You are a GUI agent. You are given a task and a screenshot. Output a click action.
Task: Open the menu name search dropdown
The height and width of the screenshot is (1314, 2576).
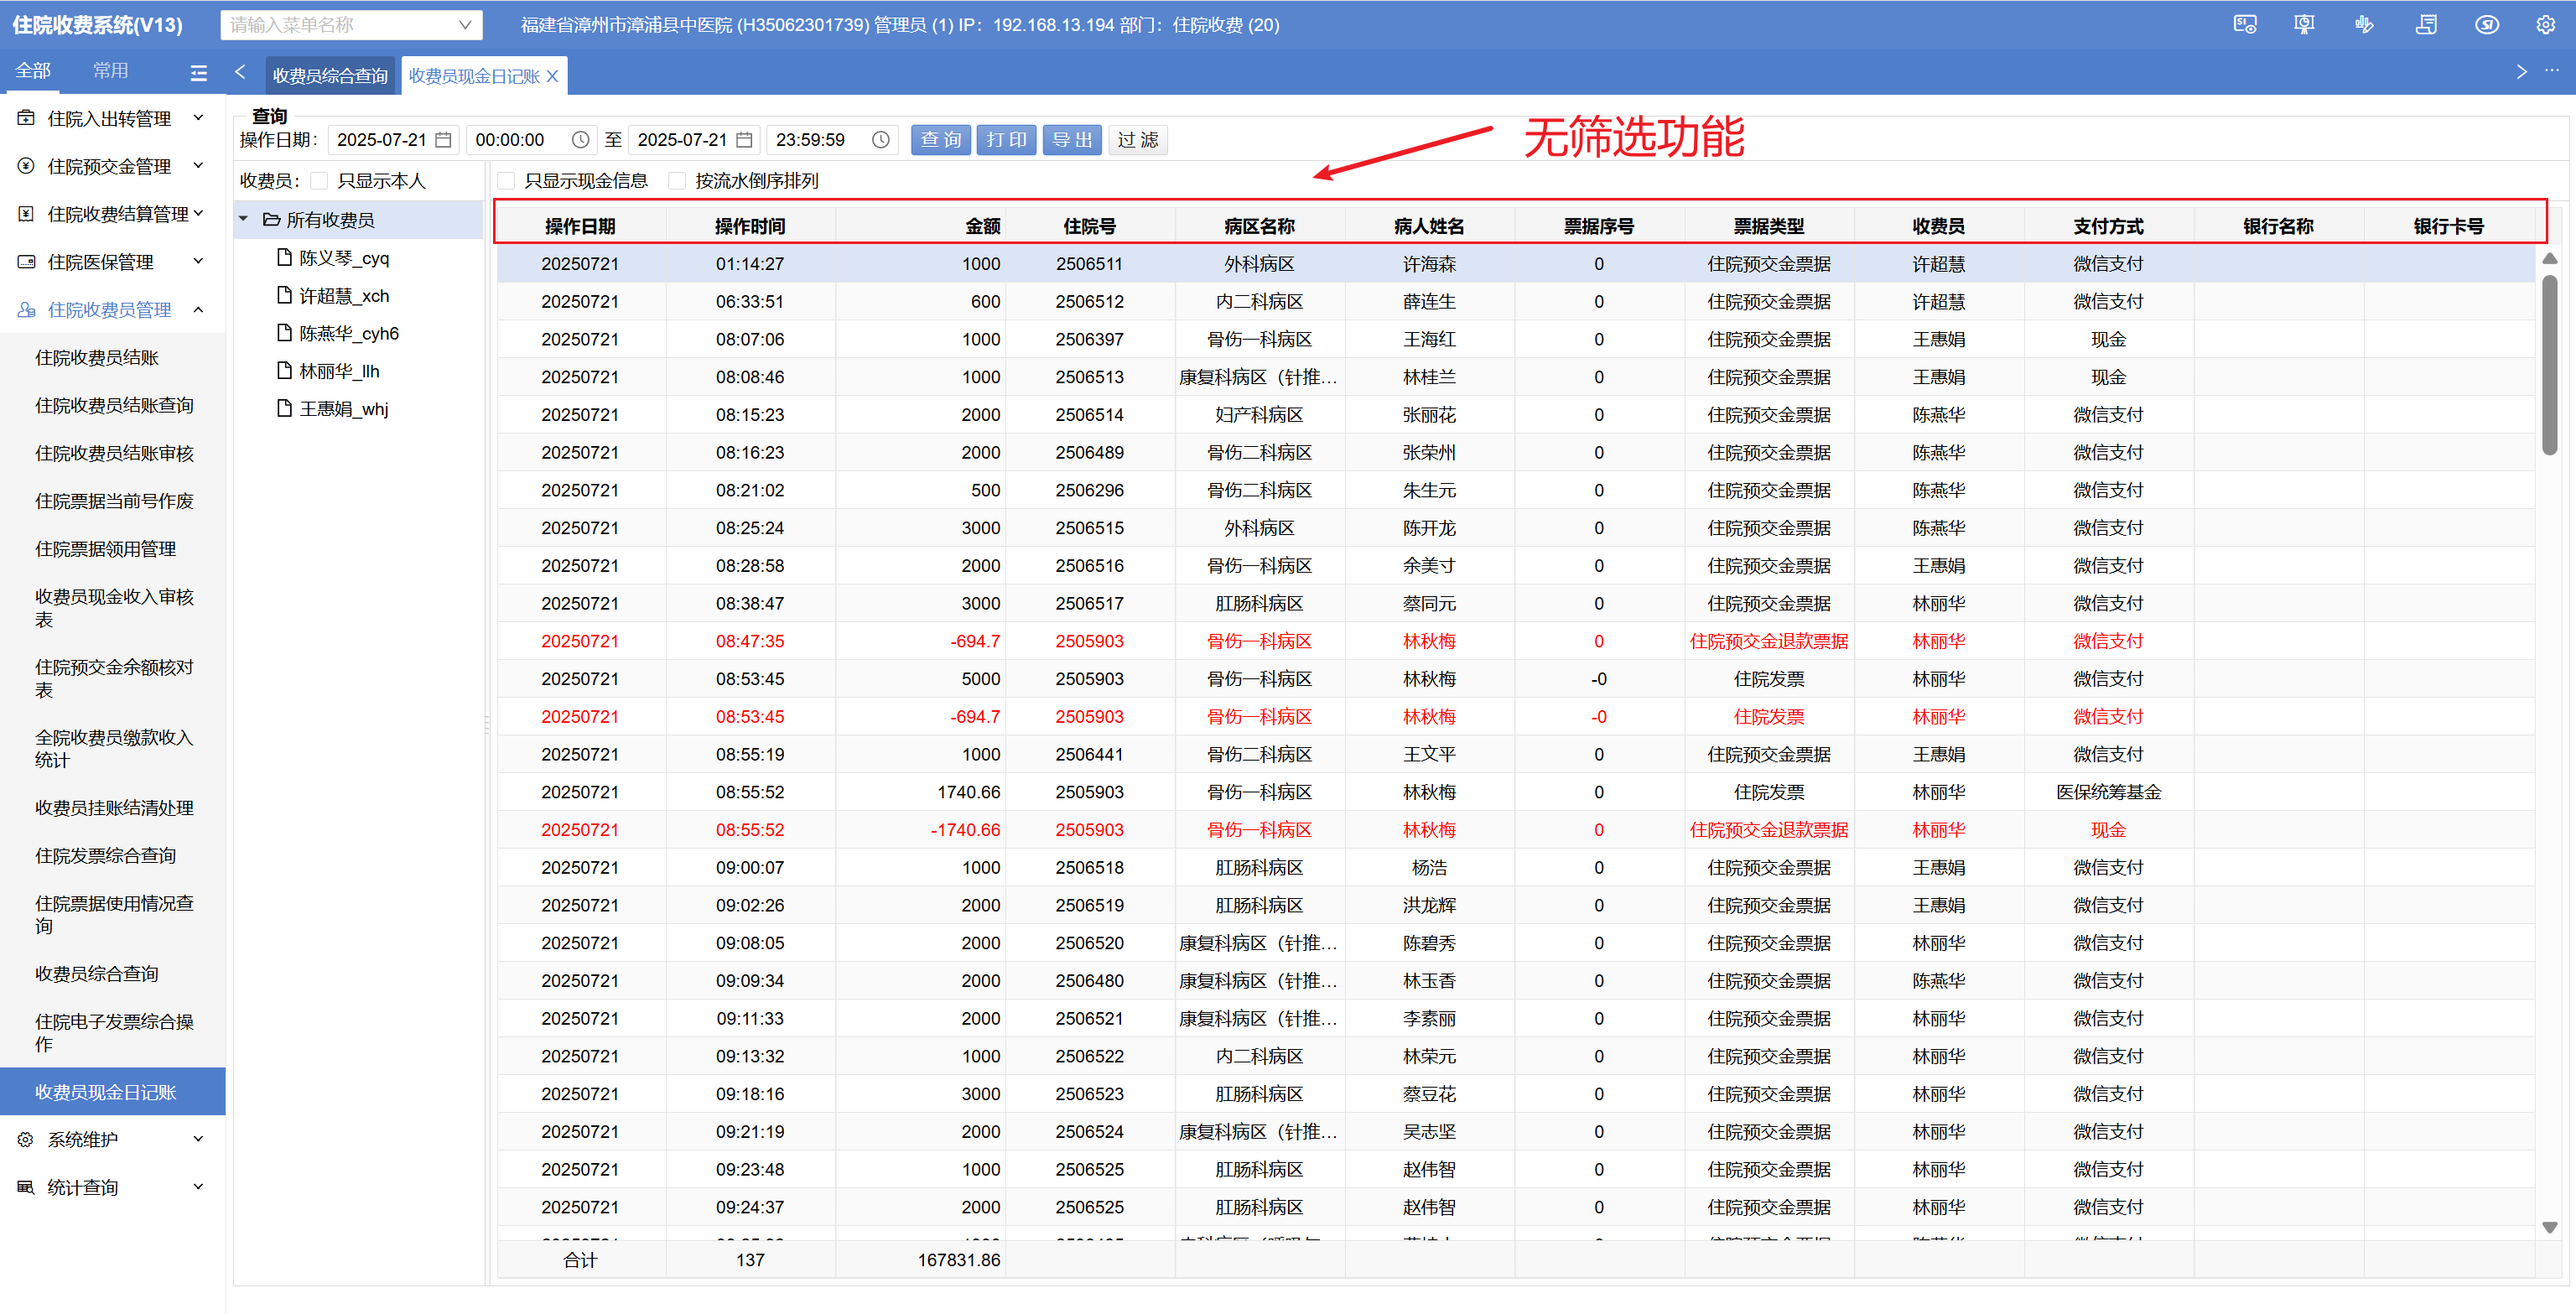465,25
